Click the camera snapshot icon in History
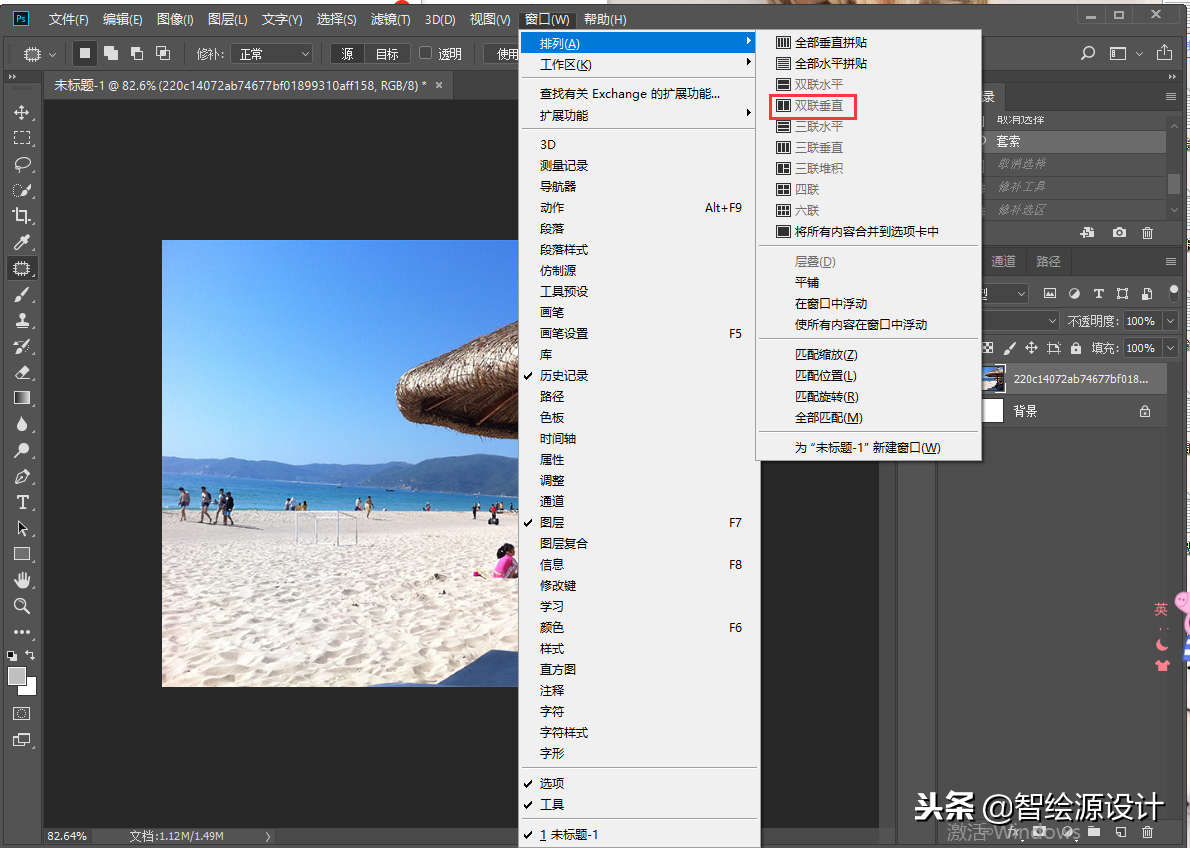This screenshot has height=848, width=1190. [1119, 233]
